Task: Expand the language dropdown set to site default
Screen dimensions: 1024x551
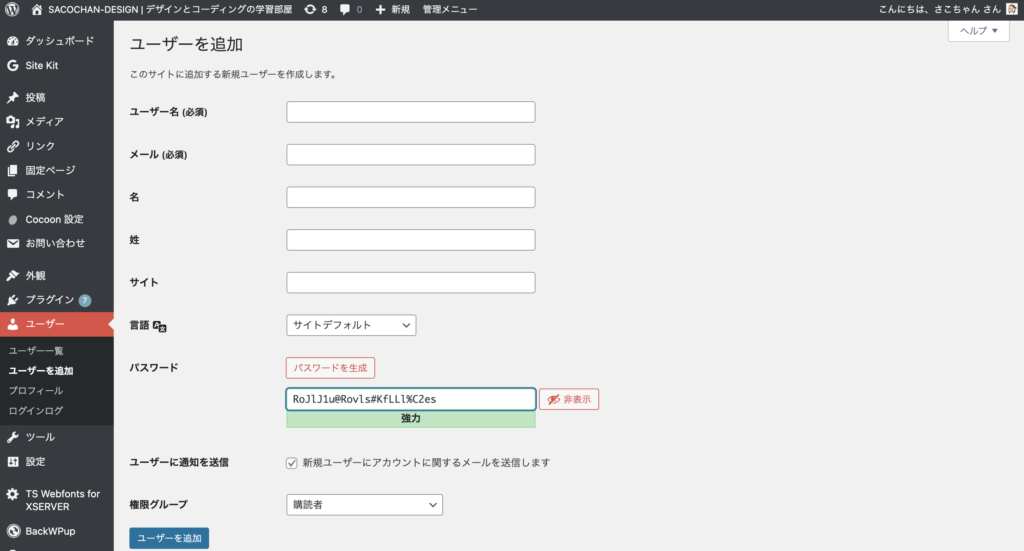Action: (x=351, y=325)
